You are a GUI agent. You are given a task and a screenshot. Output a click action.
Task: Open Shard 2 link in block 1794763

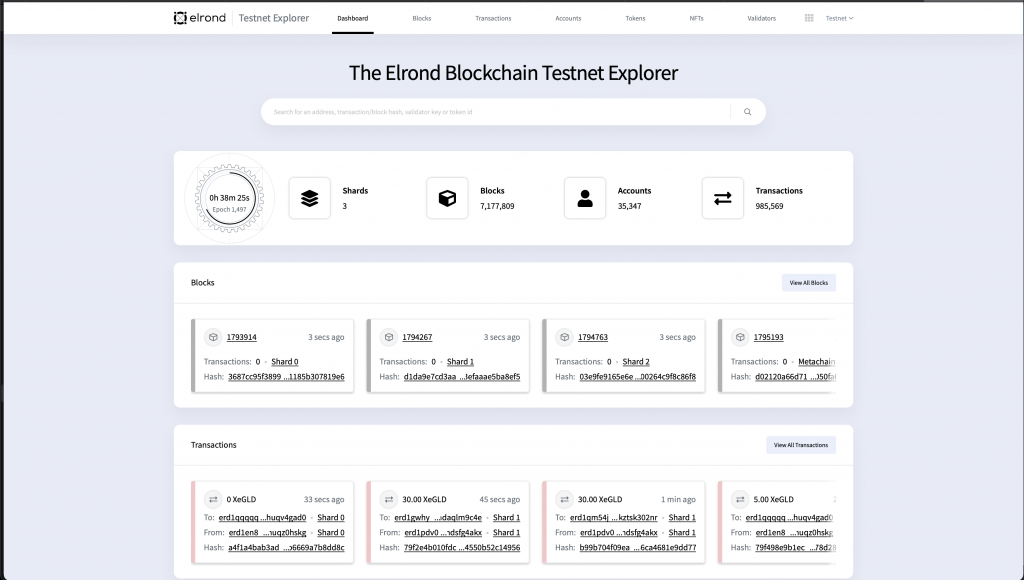click(x=636, y=361)
